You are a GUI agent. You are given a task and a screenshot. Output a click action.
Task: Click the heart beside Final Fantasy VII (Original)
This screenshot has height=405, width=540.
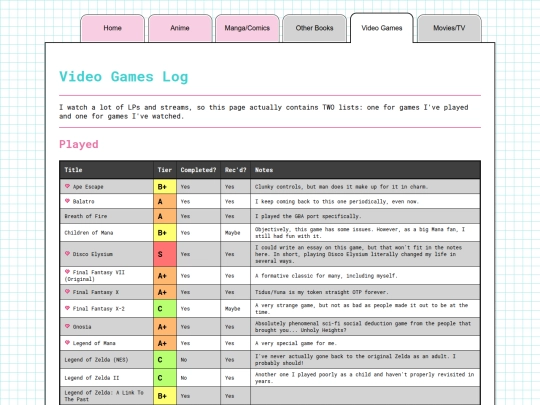tap(68, 272)
